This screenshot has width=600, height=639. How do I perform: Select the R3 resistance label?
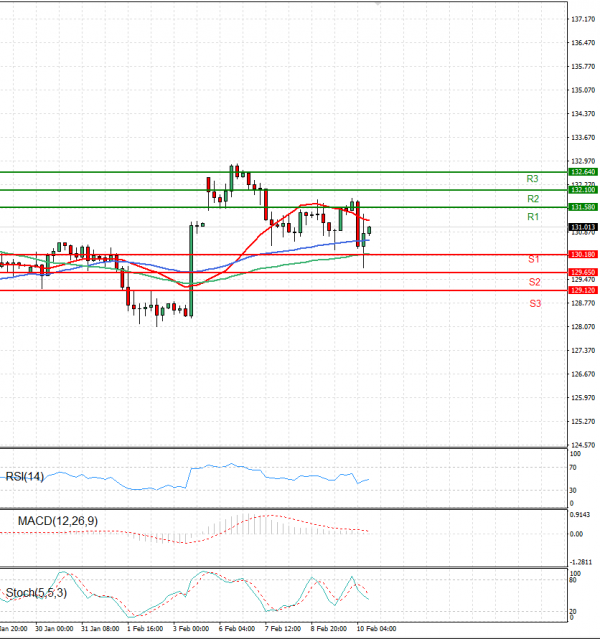tap(532, 179)
